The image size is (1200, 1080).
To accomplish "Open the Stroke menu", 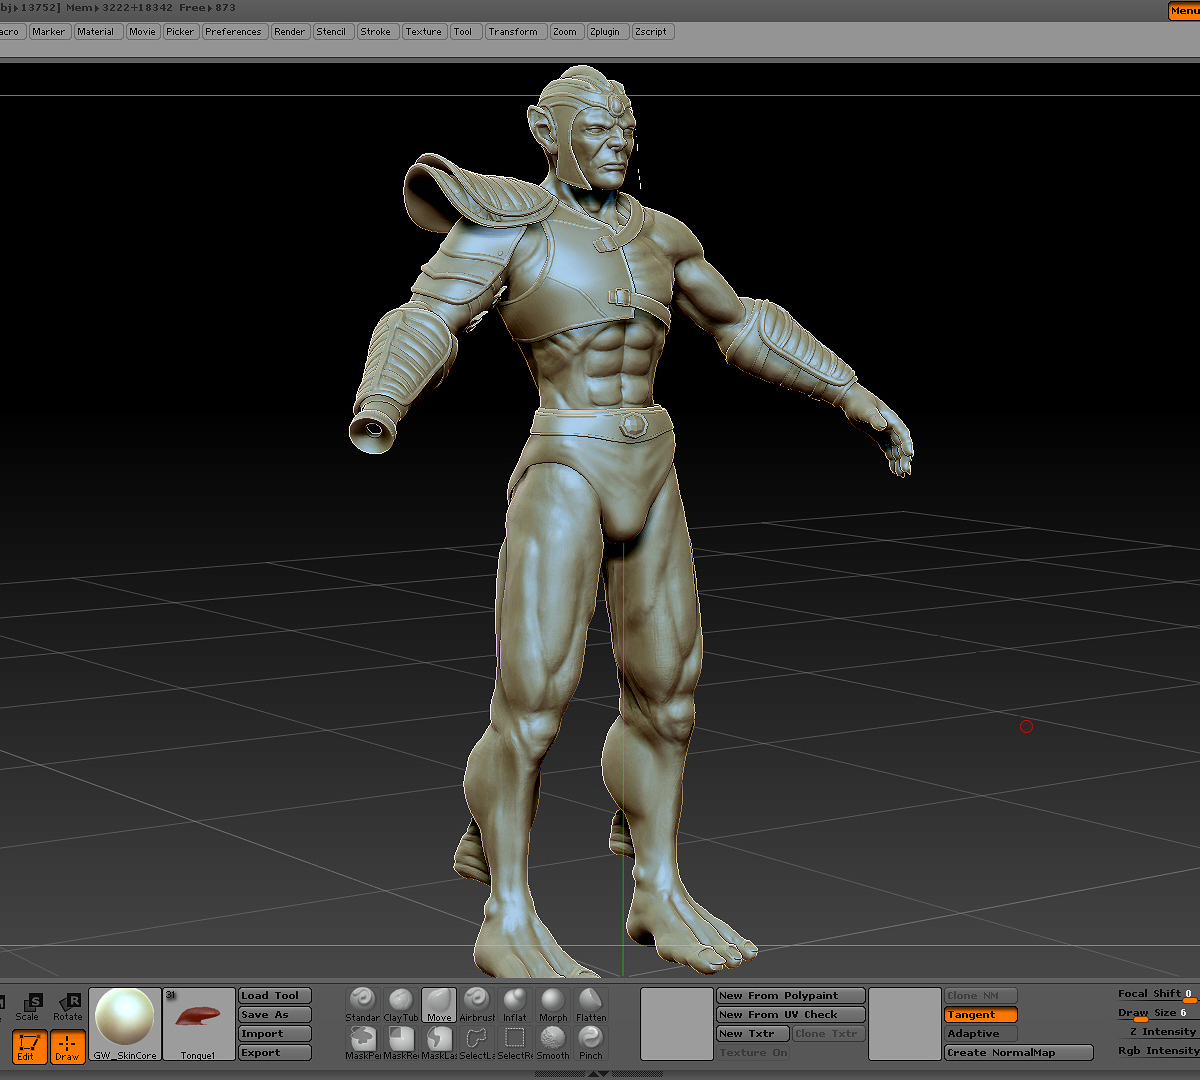I will [376, 32].
